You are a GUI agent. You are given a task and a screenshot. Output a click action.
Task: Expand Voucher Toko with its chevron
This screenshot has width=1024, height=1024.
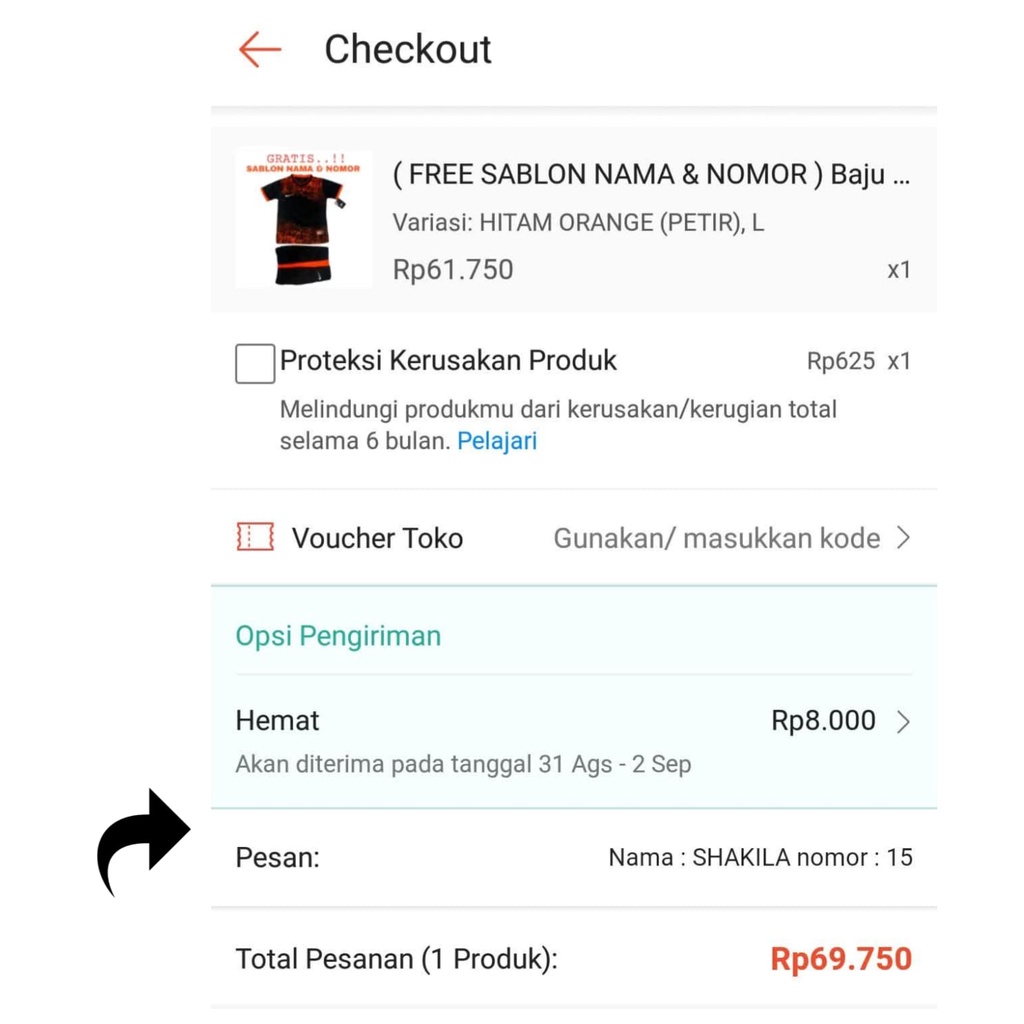coord(903,538)
